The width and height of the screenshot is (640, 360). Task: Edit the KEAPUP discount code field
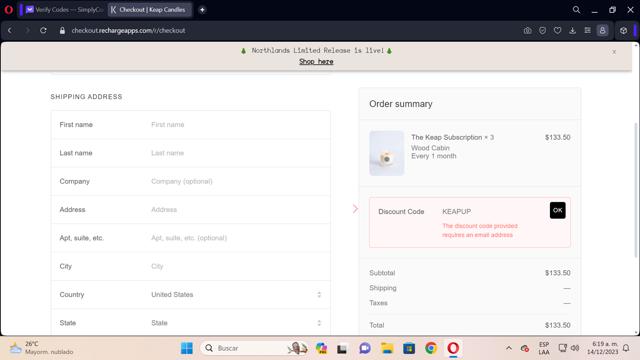[x=493, y=211]
